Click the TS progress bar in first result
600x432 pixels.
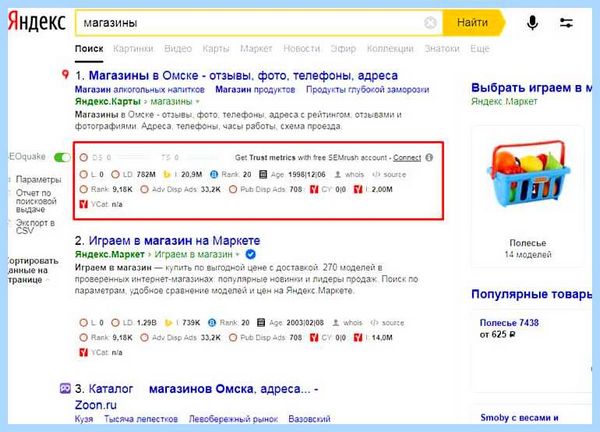tap(200, 157)
